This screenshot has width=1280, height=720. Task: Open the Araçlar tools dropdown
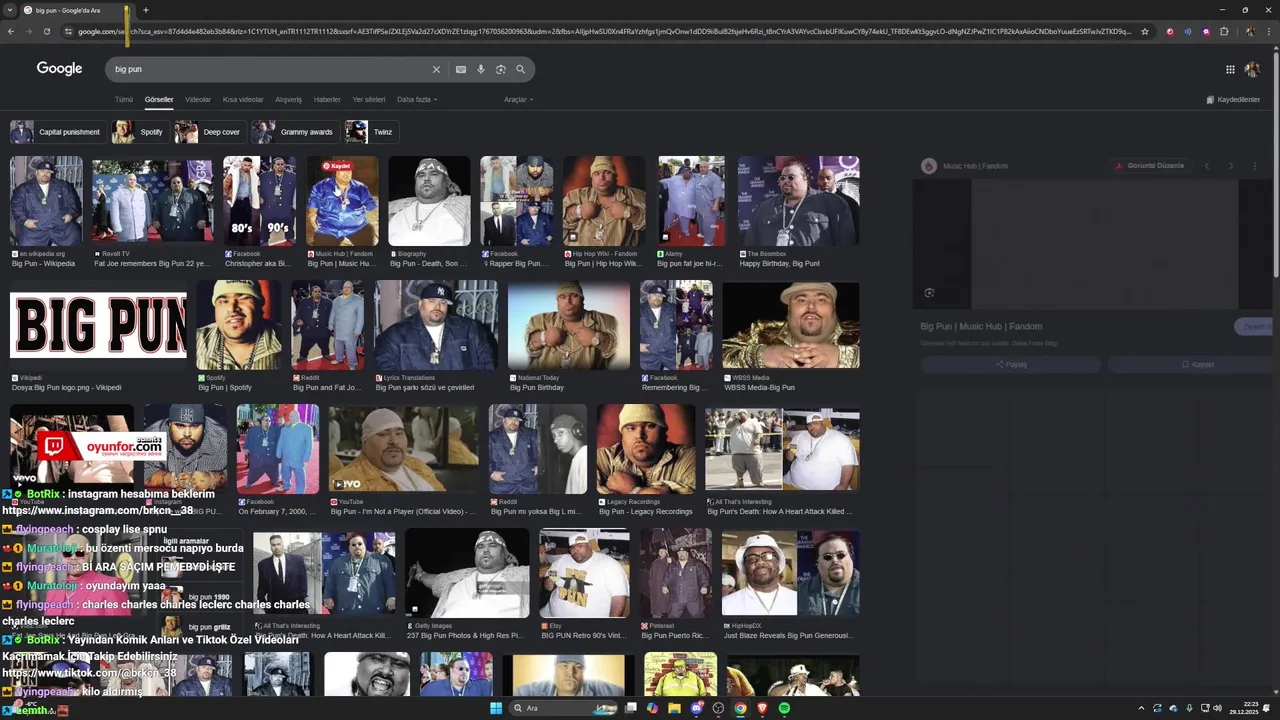(518, 100)
